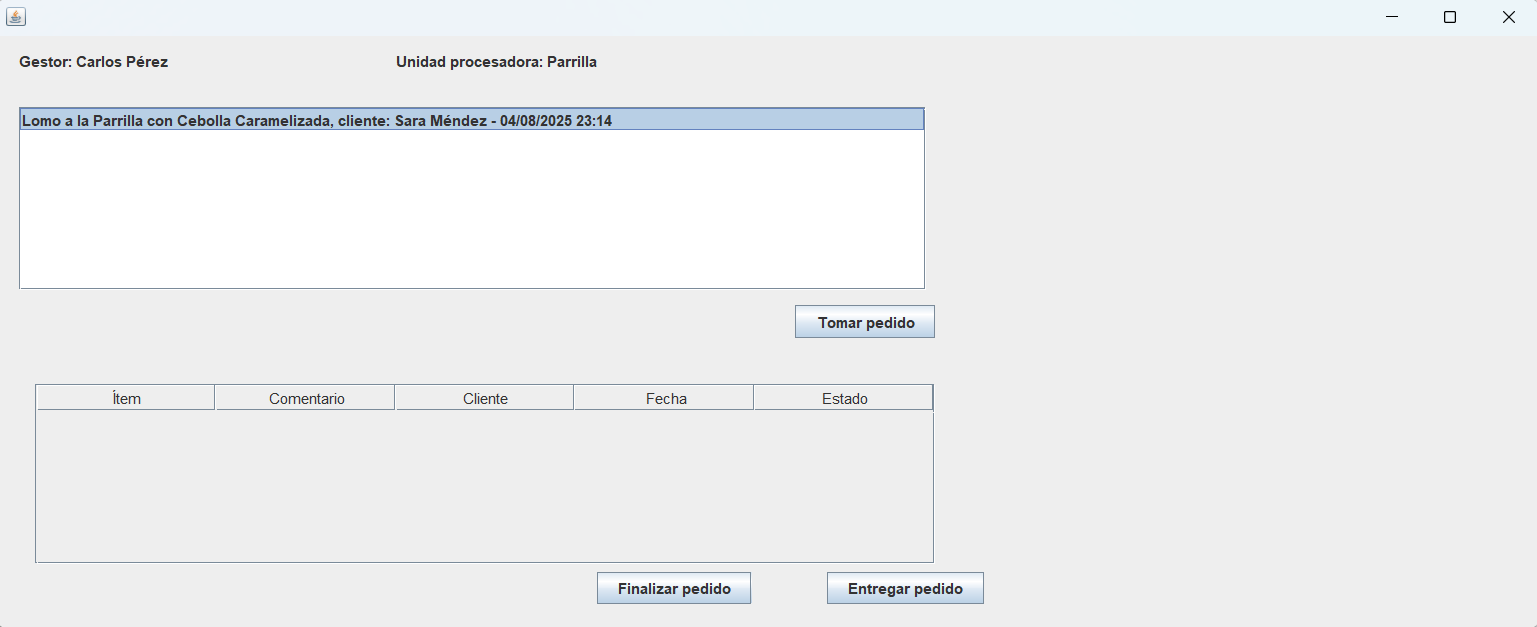Click the Tomar pedido button
Viewport: 1537px width, 627px height.
pyautogui.click(x=865, y=322)
